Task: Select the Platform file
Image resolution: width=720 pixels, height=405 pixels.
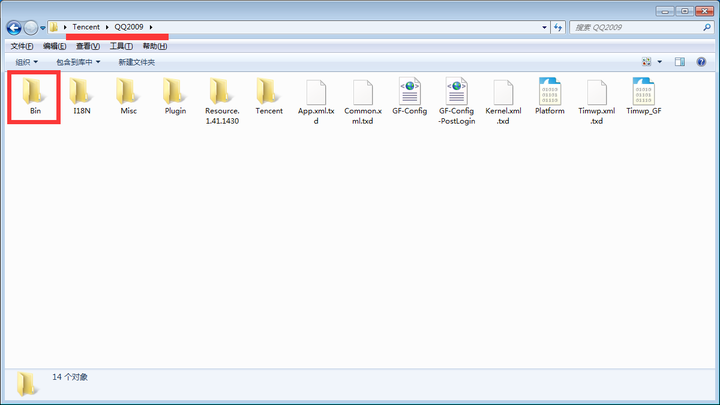Action: (x=550, y=96)
